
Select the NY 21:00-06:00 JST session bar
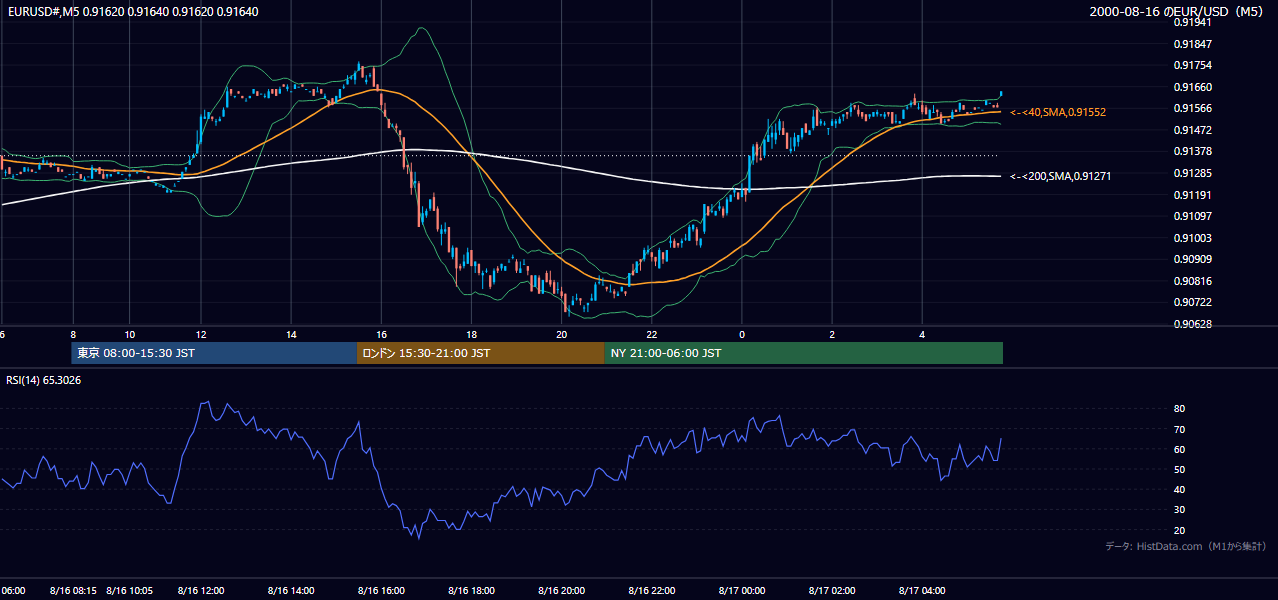[x=804, y=353]
